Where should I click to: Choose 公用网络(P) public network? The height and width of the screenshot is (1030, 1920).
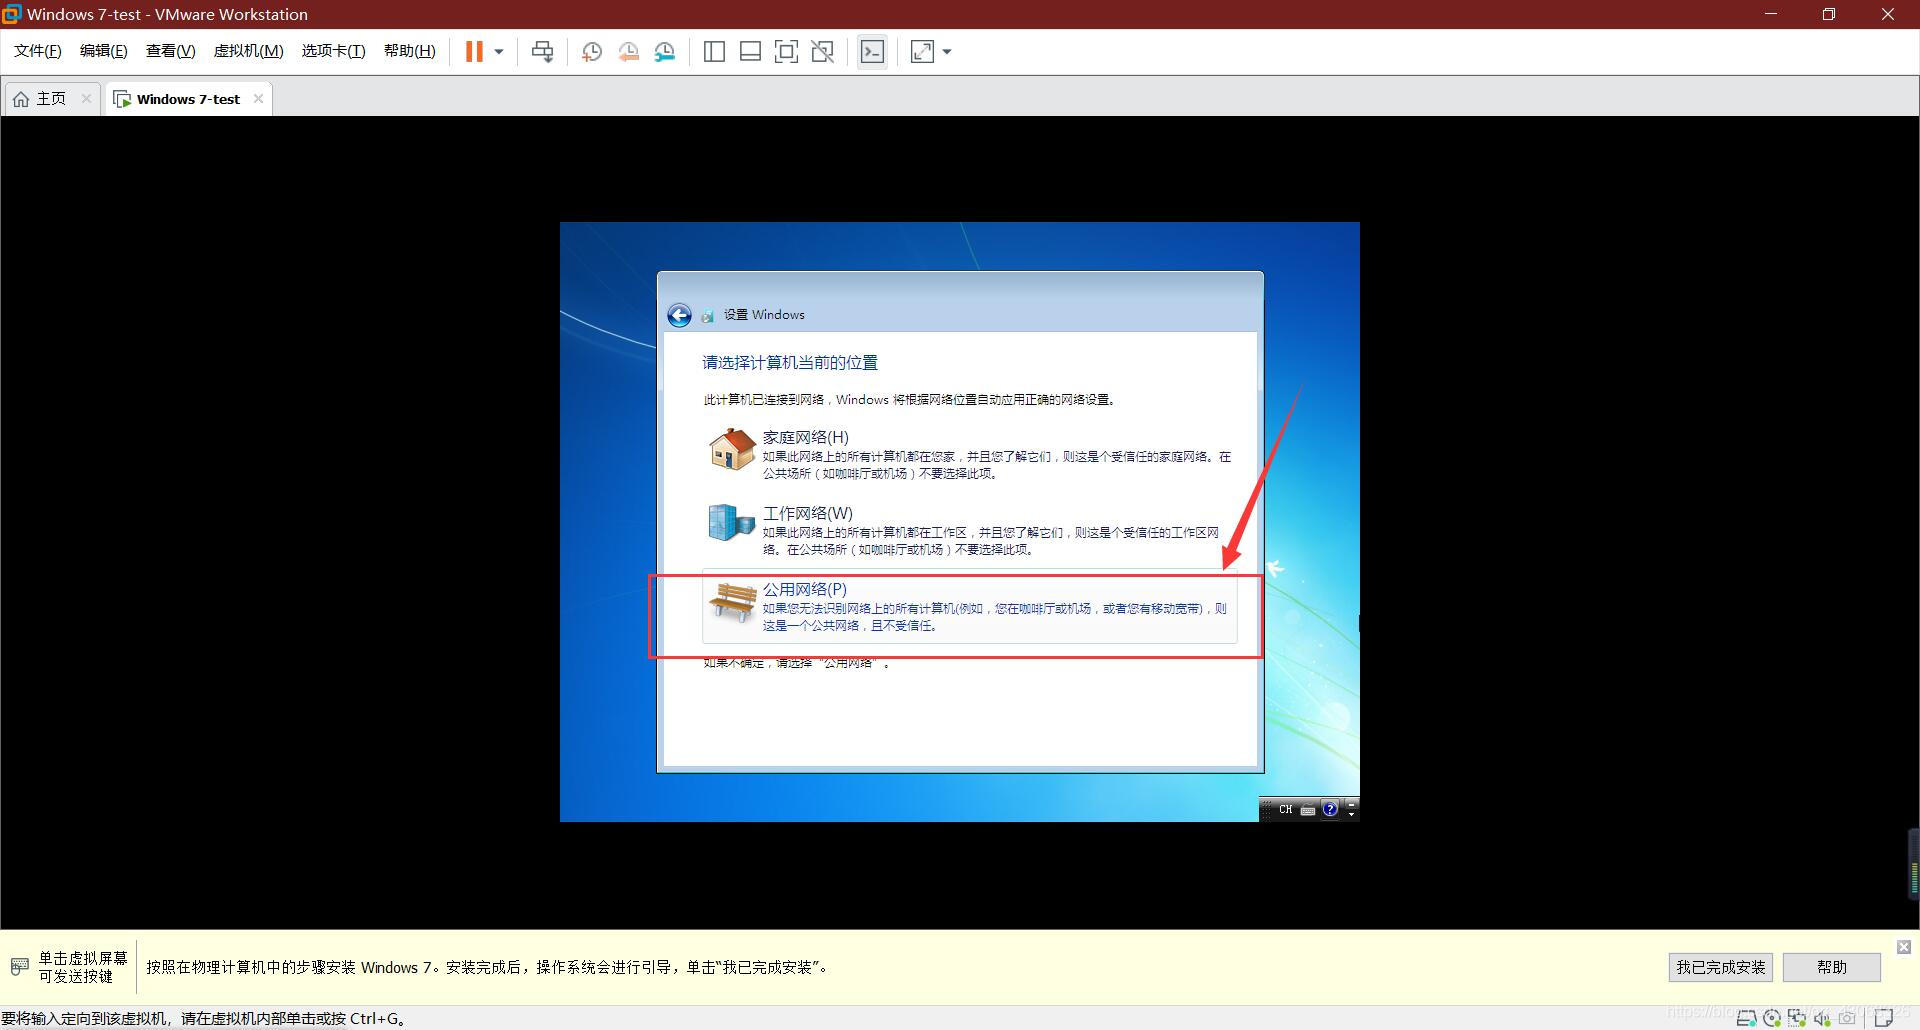pyautogui.click(x=970, y=606)
